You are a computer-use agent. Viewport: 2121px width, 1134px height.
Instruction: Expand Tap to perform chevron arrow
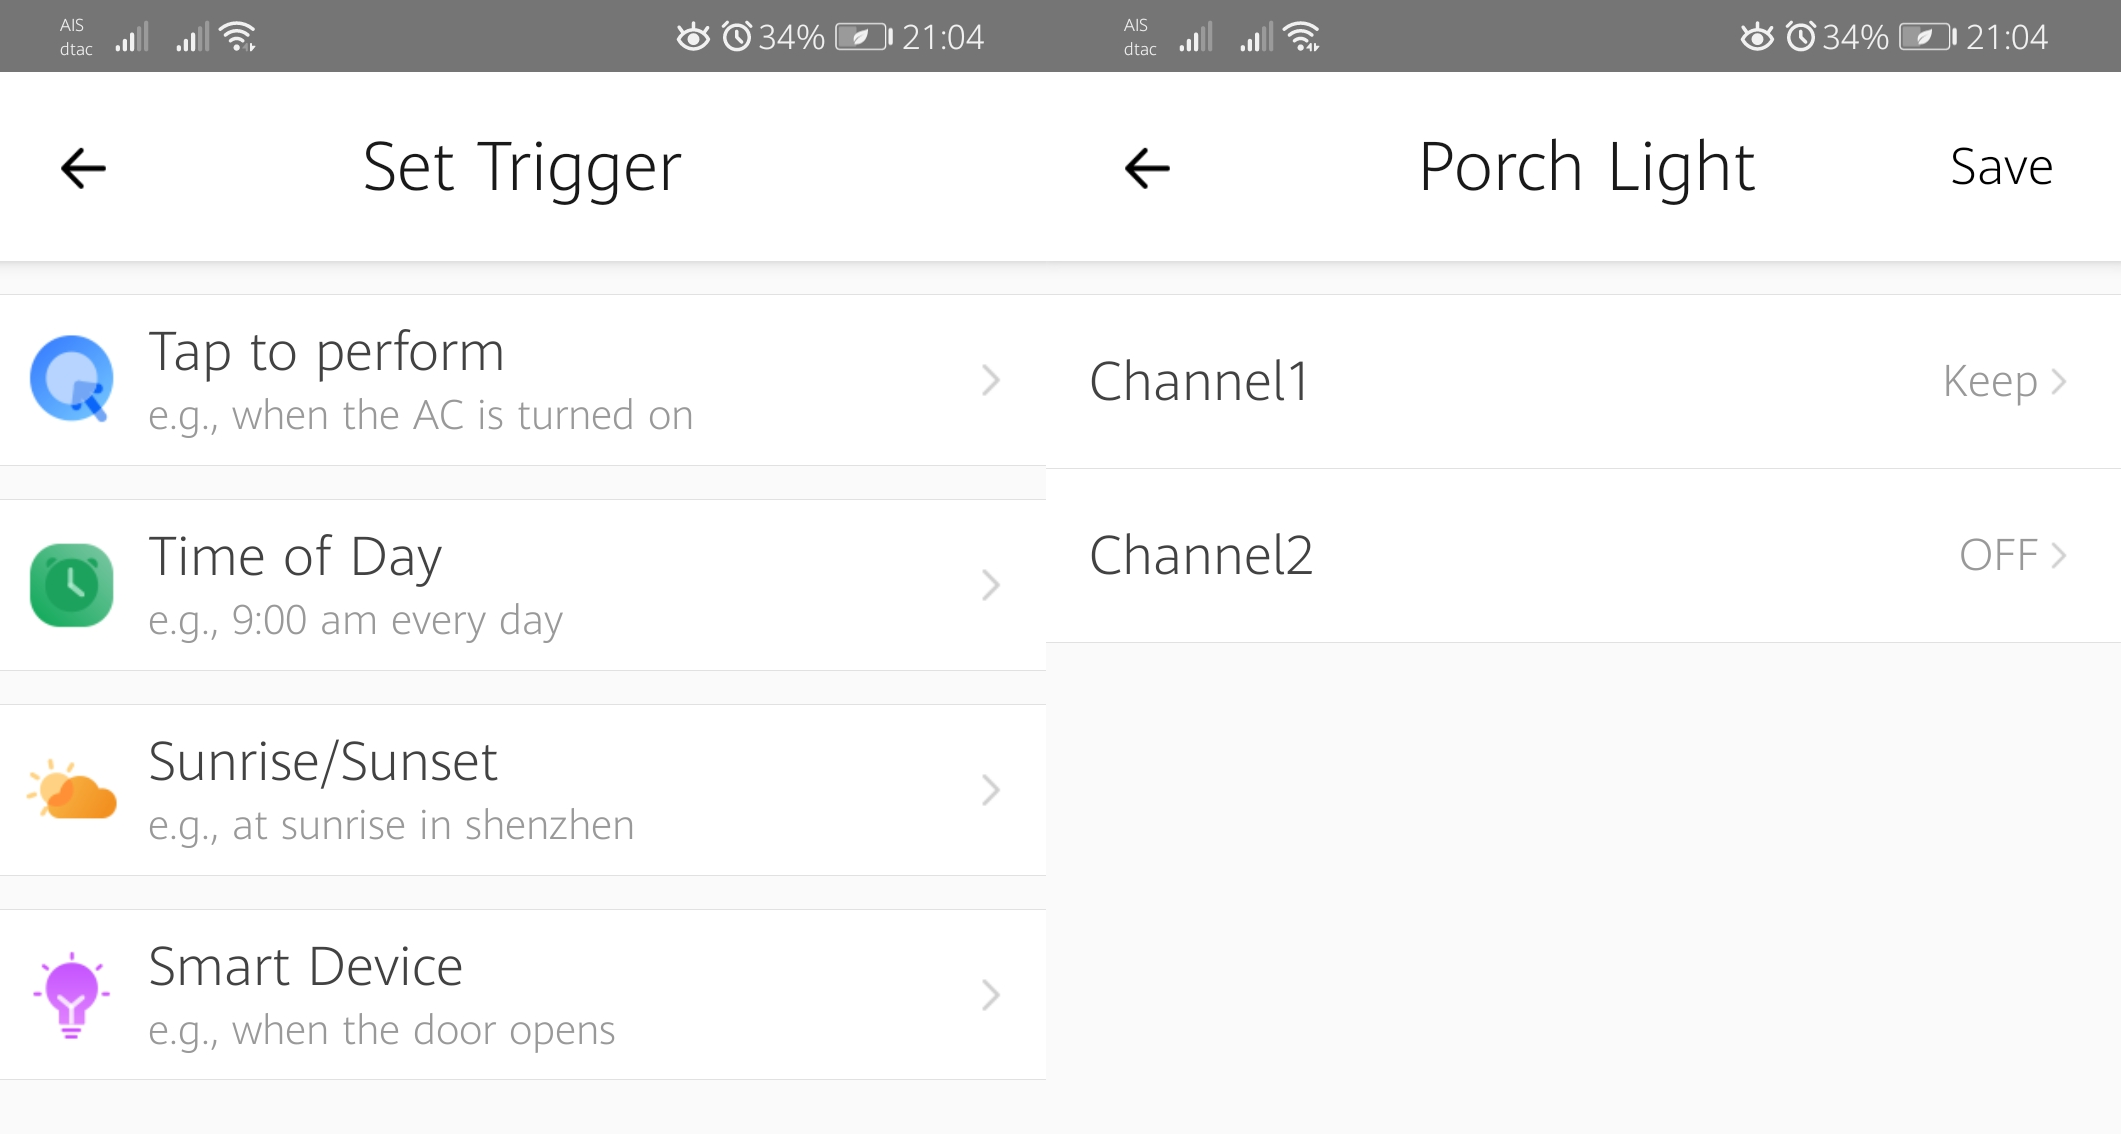[x=990, y=380]
